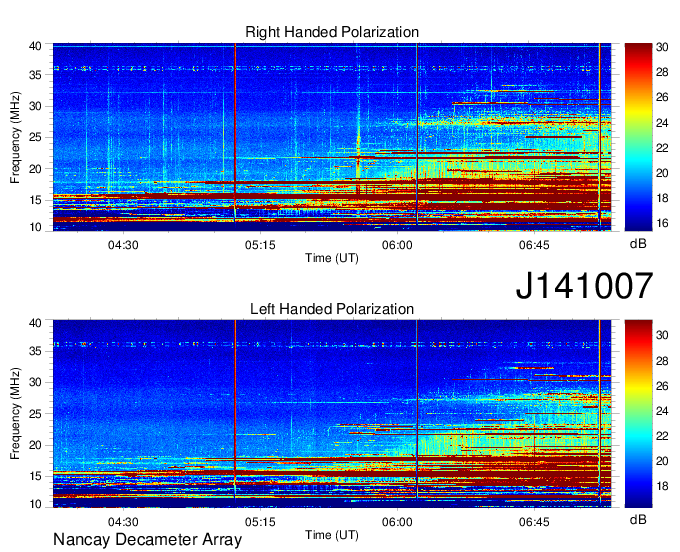Click inside the Left Handed Polarization spectrogram
The image size is (680, 552).
[x=332, y=414]
